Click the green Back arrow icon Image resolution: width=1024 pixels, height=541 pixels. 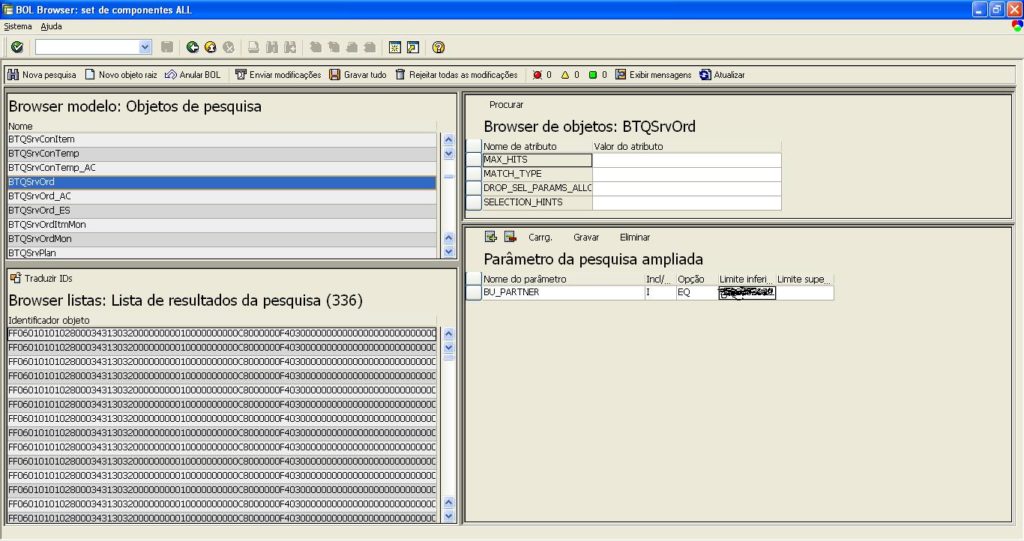[x=192, y=47]
